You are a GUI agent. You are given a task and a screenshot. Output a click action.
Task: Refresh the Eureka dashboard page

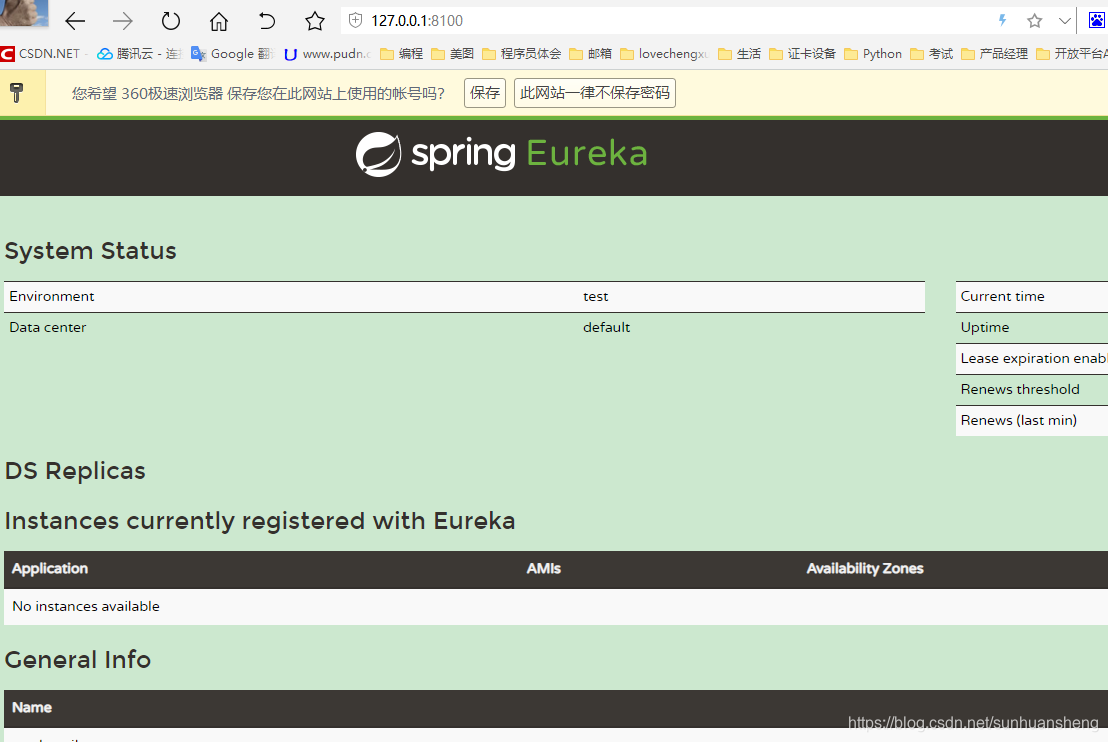[170, 20]
